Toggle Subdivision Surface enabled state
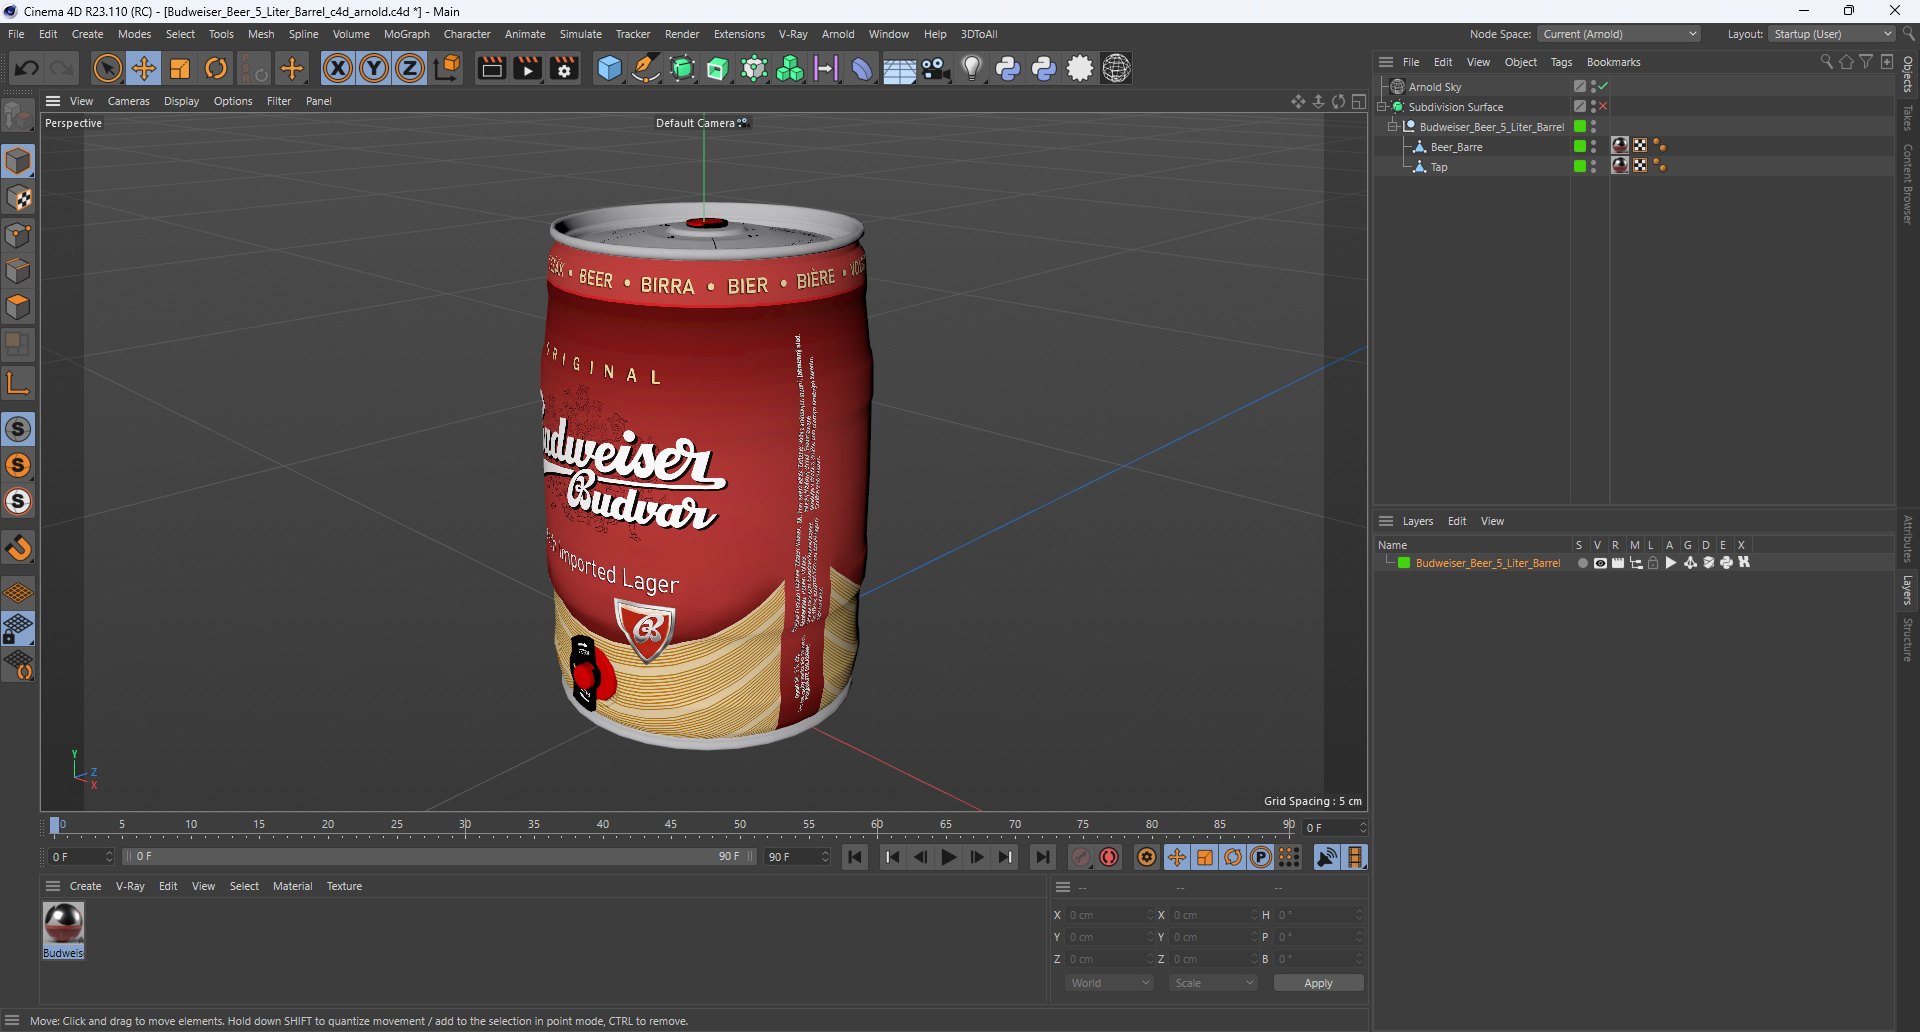The width and height of the screenshot is (1920, 1032). click(1603, 107)
